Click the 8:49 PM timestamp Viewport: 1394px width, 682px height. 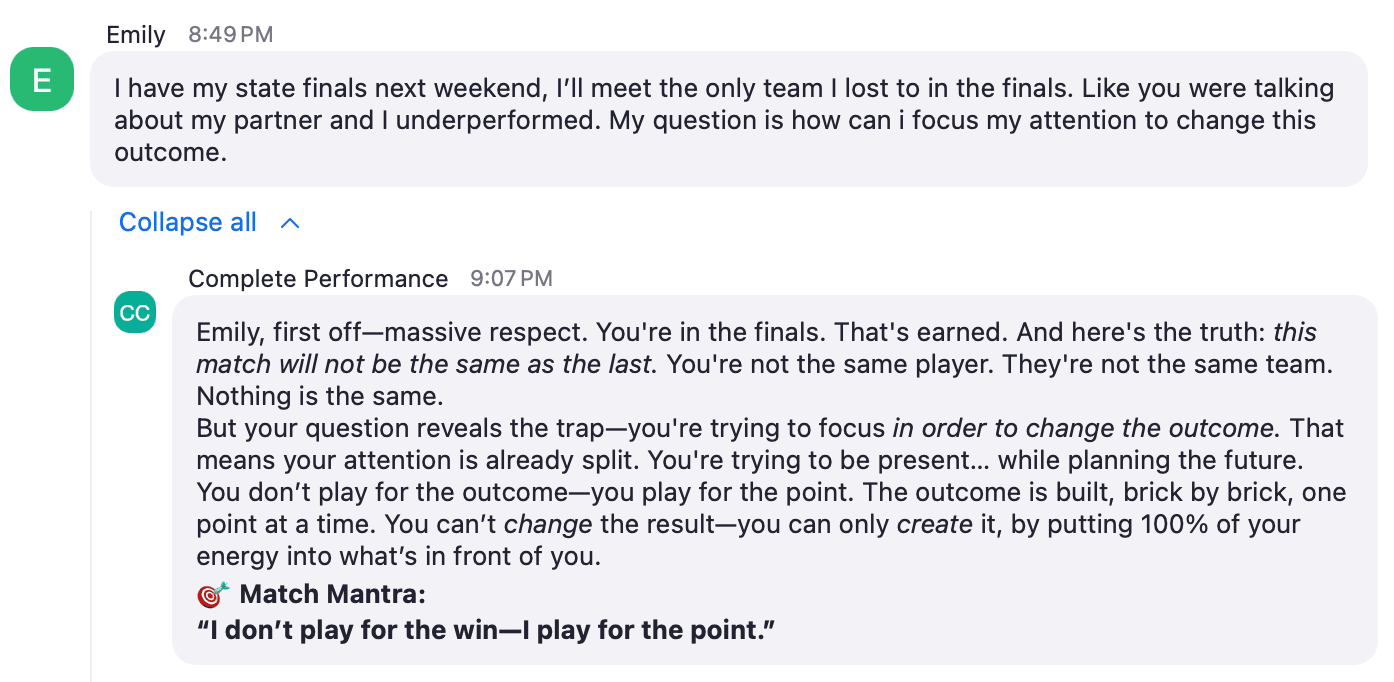pyautogui.click(x=230, y=35)
